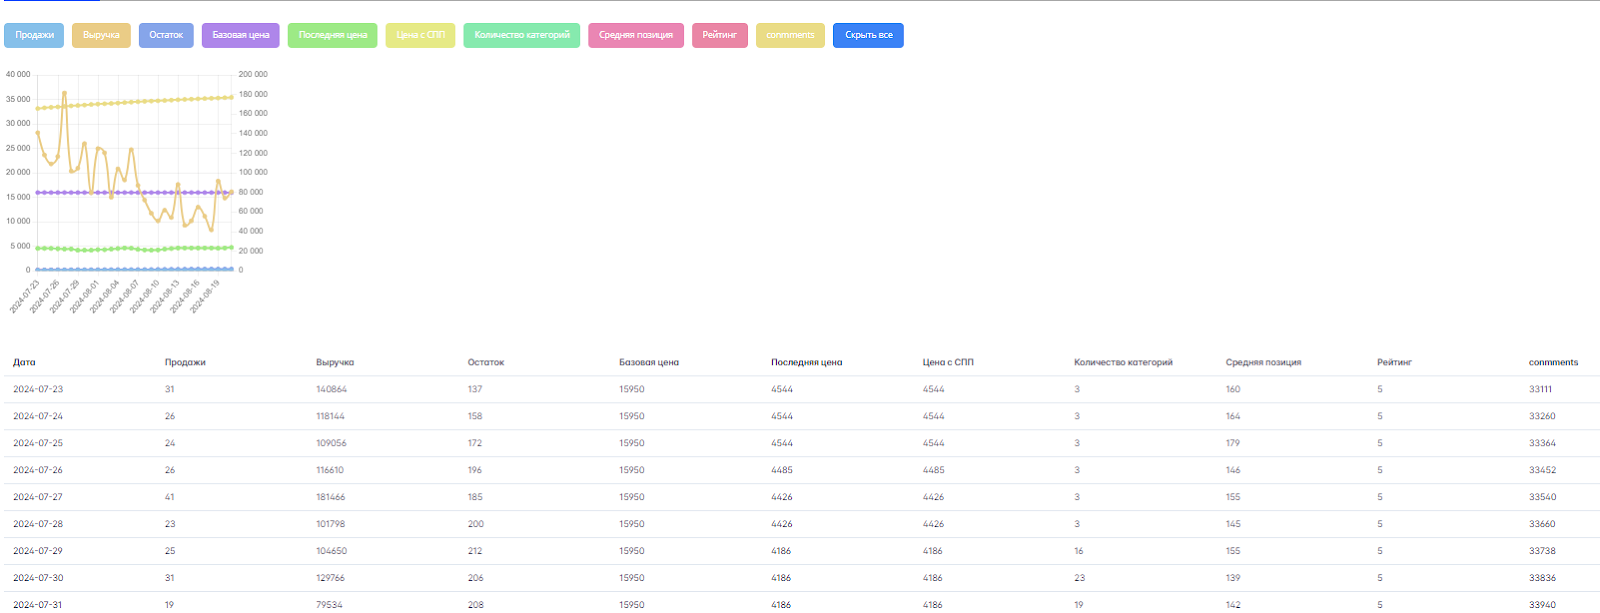
Task: Click sales value 24 in 2024-07-25 row
Action: pos(170,443)
